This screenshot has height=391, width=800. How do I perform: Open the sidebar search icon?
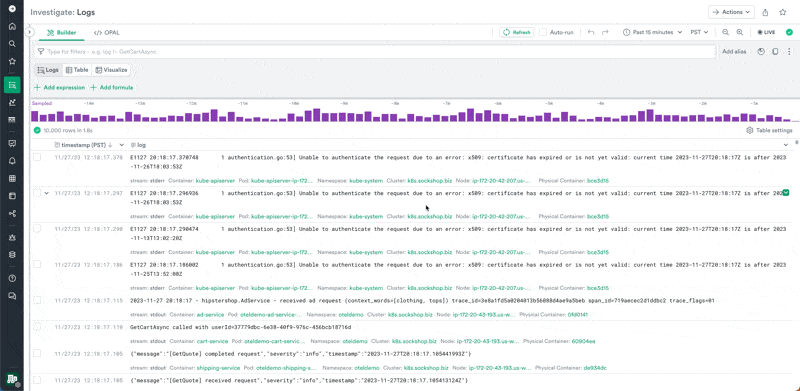(12, 44)
